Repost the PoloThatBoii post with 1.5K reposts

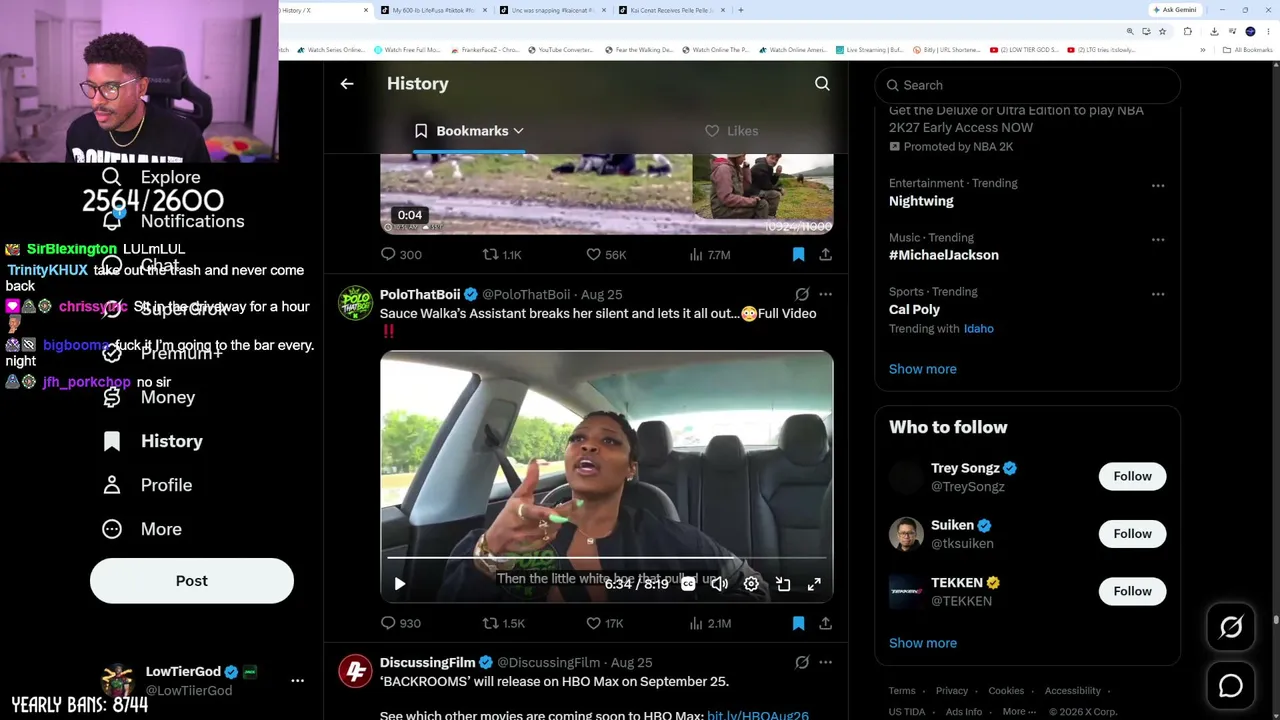(504, 623)
